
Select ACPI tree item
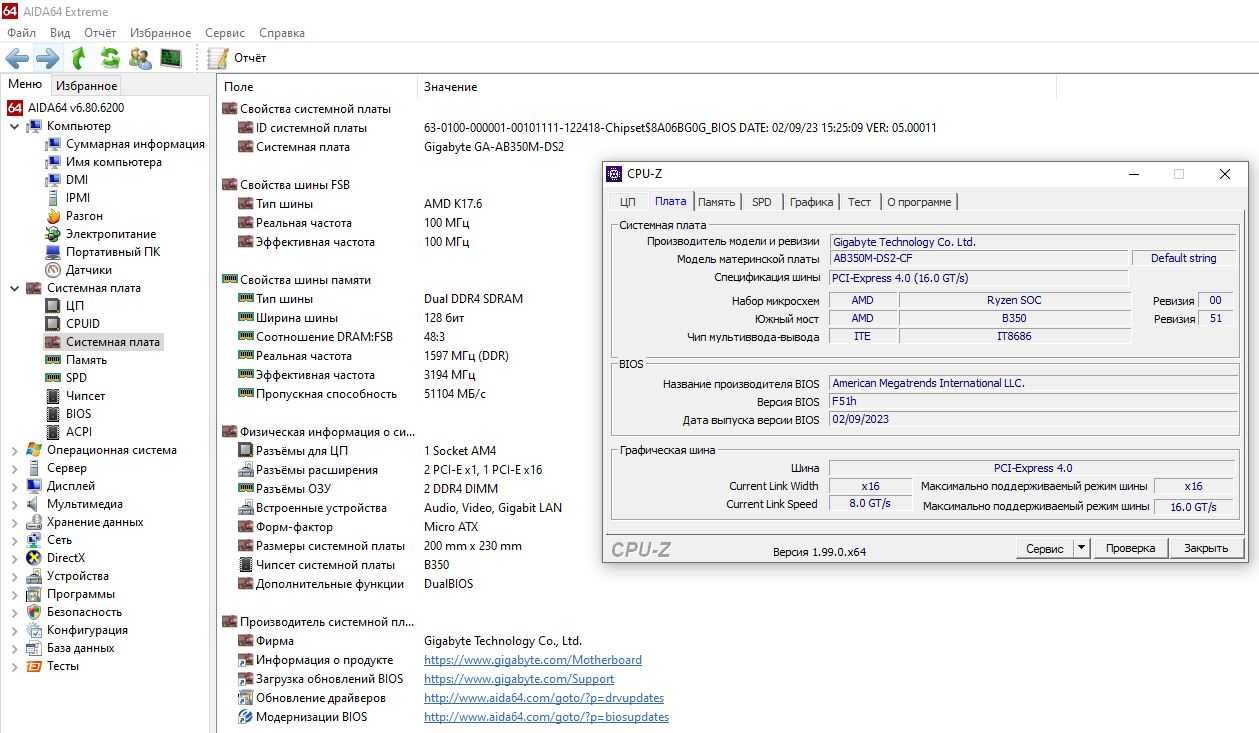(78, 432)
